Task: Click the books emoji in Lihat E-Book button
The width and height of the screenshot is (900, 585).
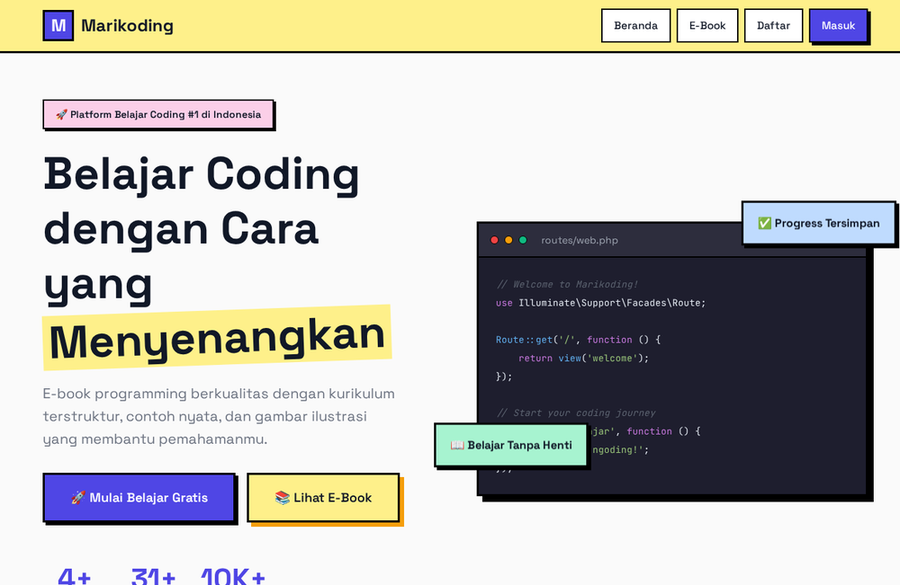Action: coord(282,497)
